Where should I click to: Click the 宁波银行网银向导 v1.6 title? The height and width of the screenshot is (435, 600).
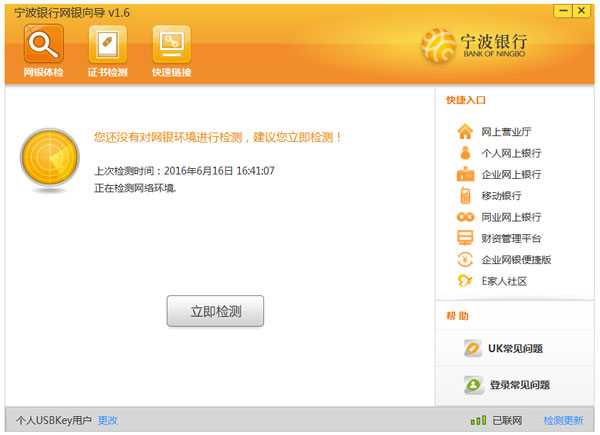(72, 13)
